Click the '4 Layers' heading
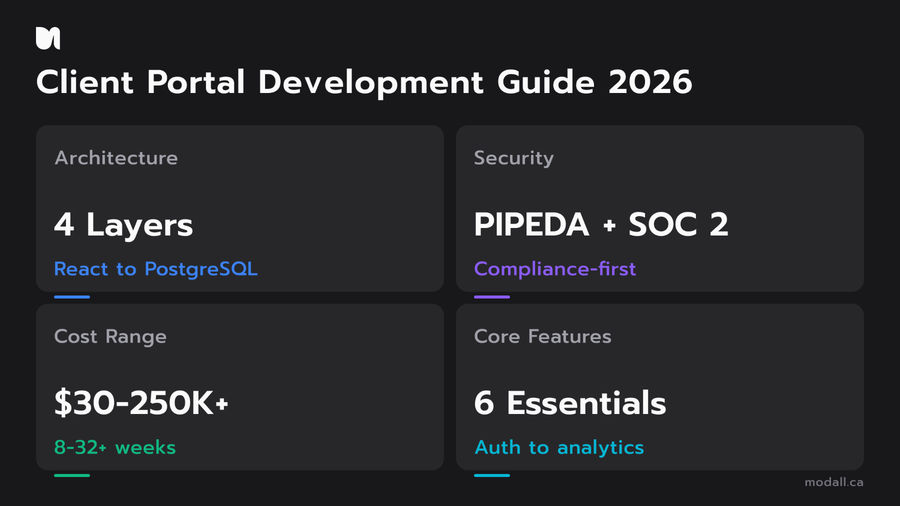 point(123,224)
